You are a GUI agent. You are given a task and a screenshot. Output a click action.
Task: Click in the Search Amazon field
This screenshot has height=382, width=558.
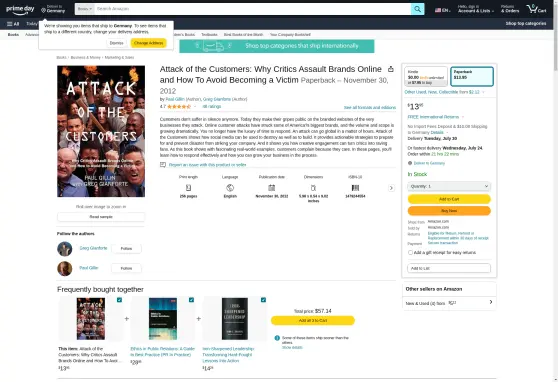(x=253, y=9)
